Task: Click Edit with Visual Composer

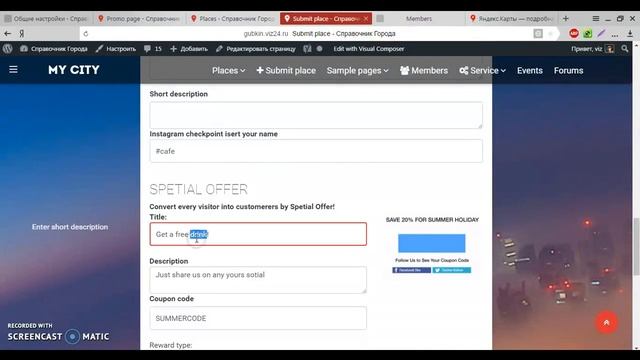Action: 369,49
